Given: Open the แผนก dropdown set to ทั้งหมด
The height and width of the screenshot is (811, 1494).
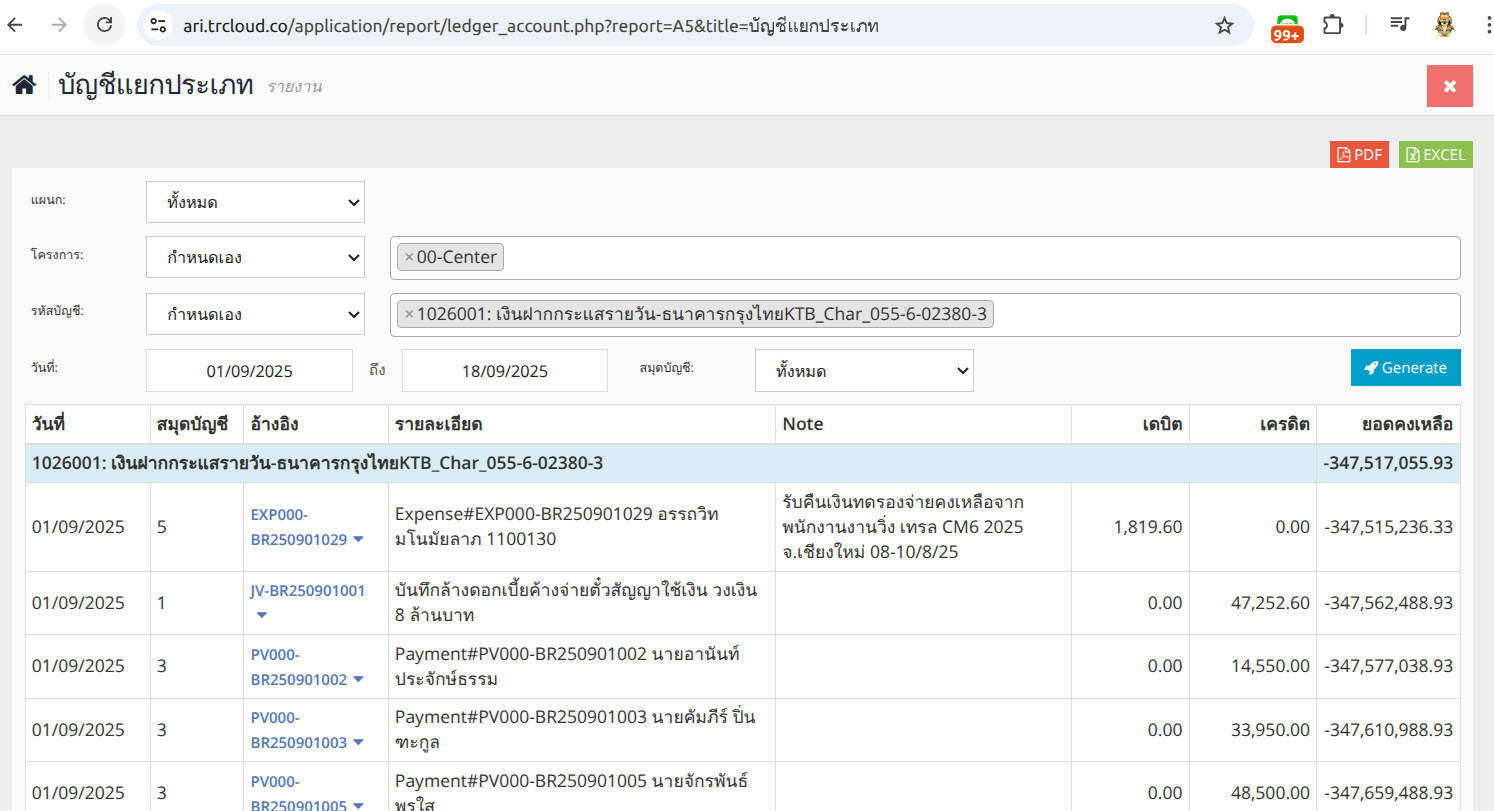Looking at the screenshot, I should pyautogui.click(x=255, y=202).
